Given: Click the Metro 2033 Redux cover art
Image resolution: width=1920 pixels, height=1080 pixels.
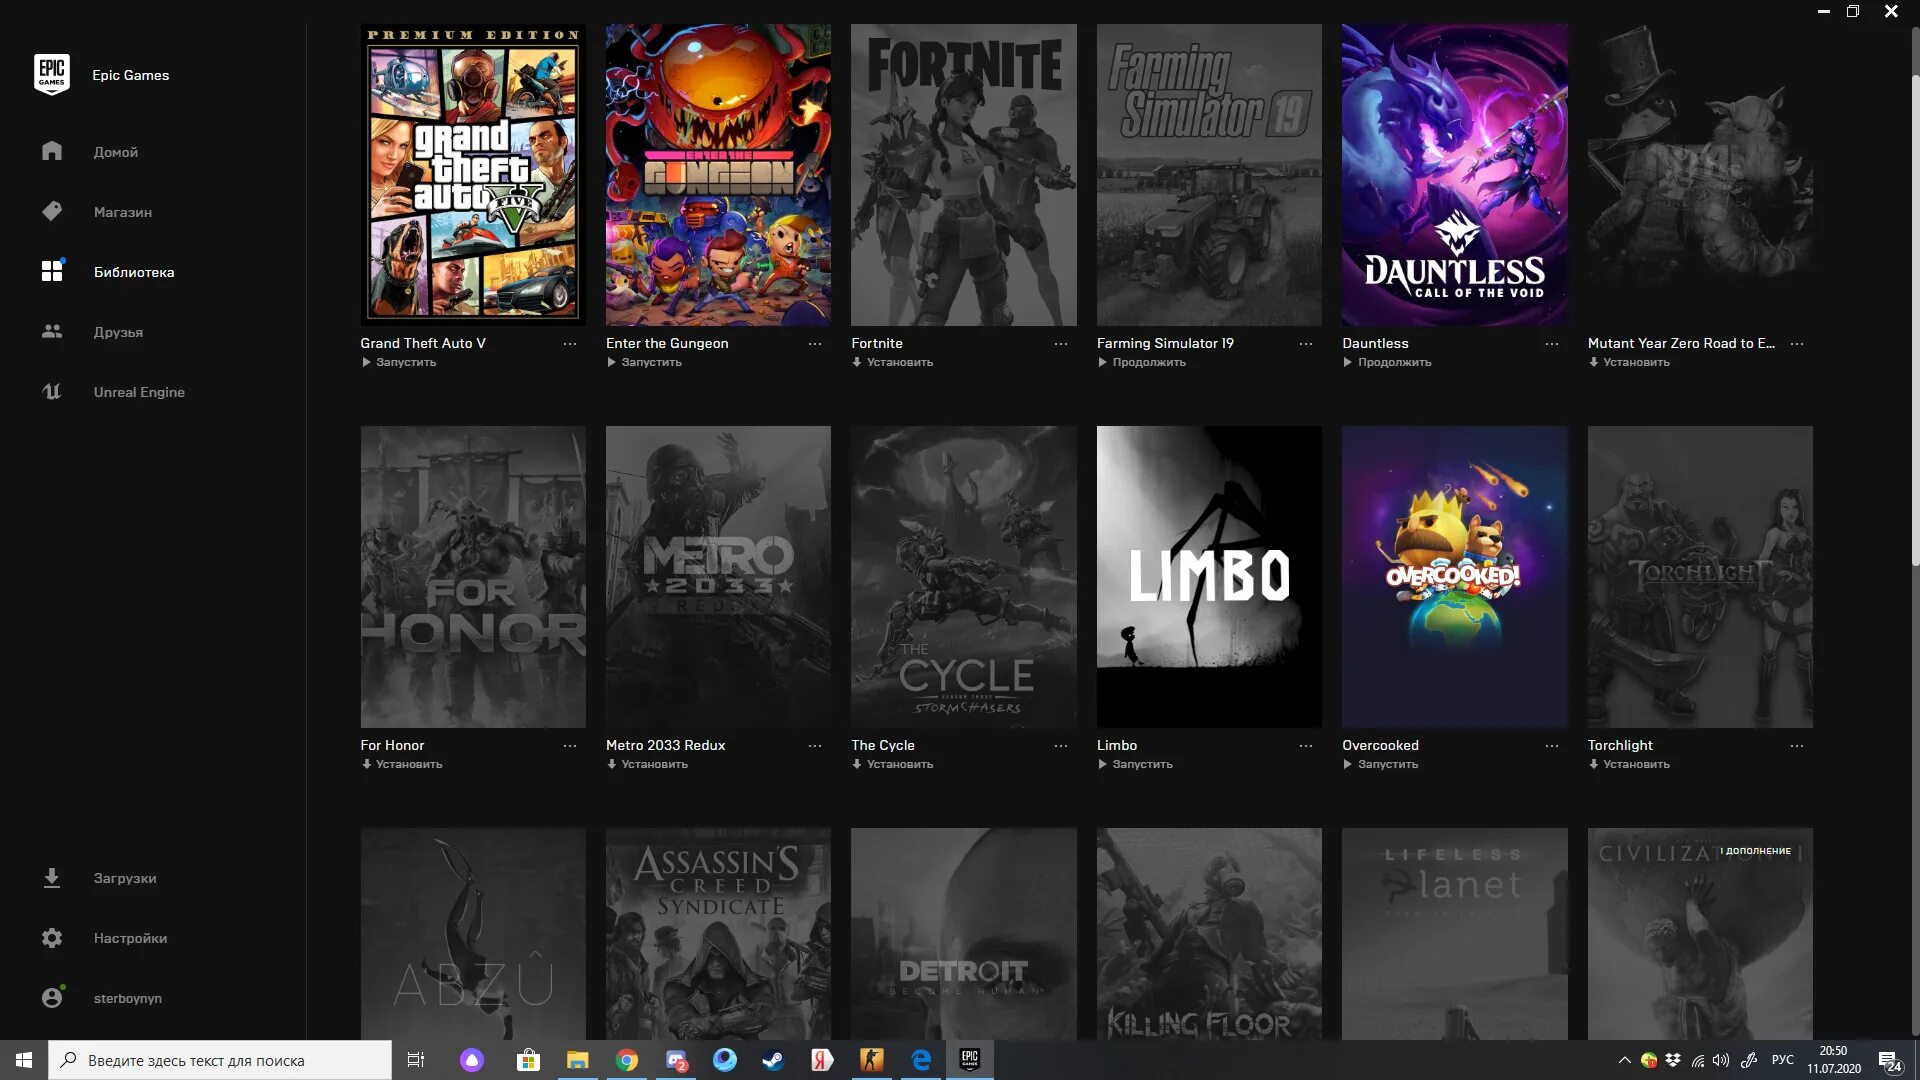Looking at the screenshot, I should pos(718,577).
